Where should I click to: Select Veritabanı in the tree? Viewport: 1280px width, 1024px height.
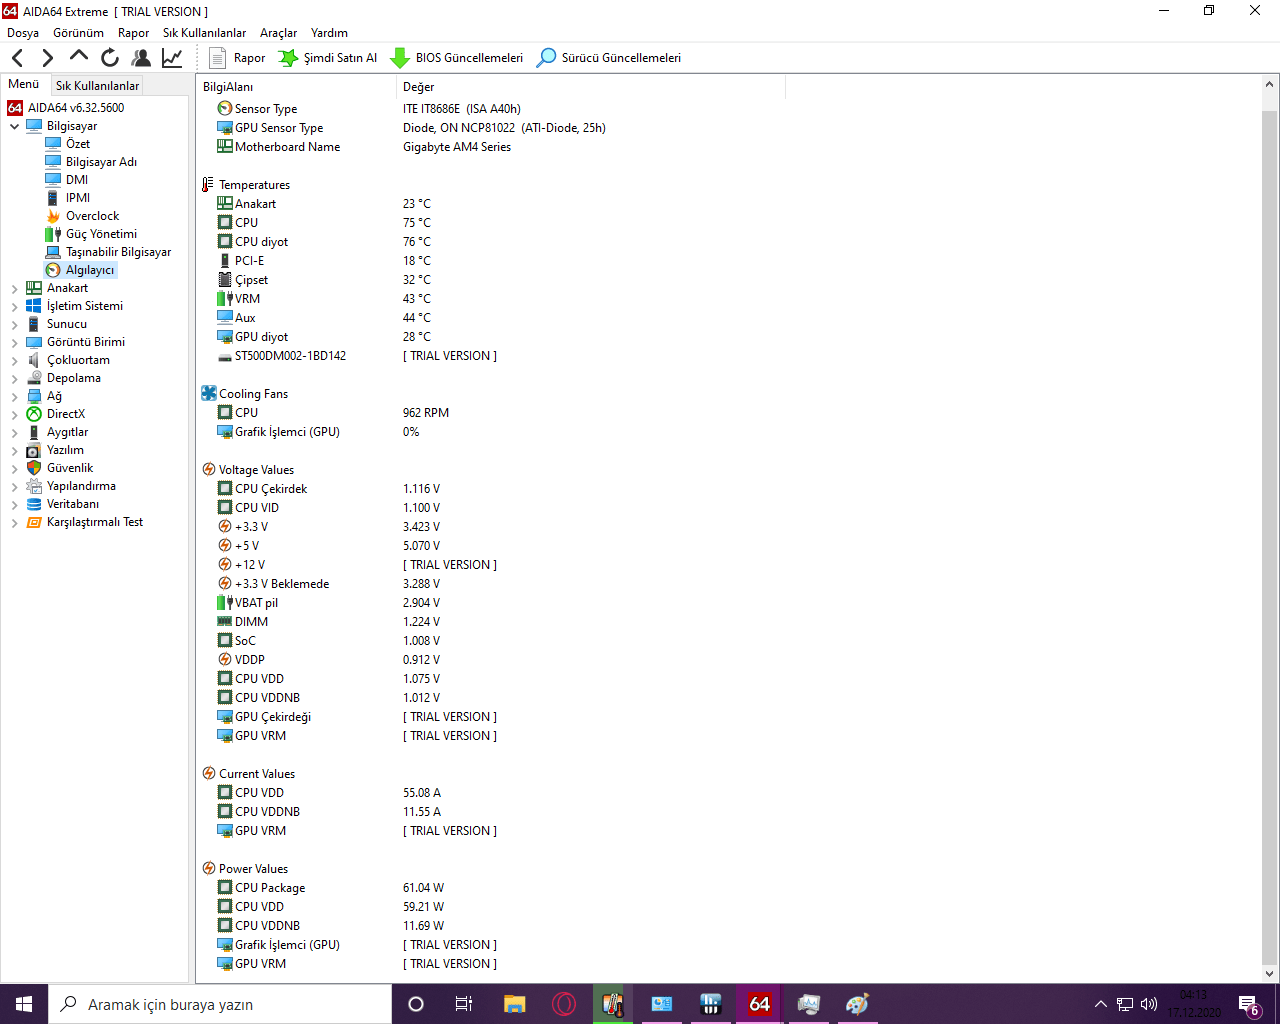tap(73, 504)
